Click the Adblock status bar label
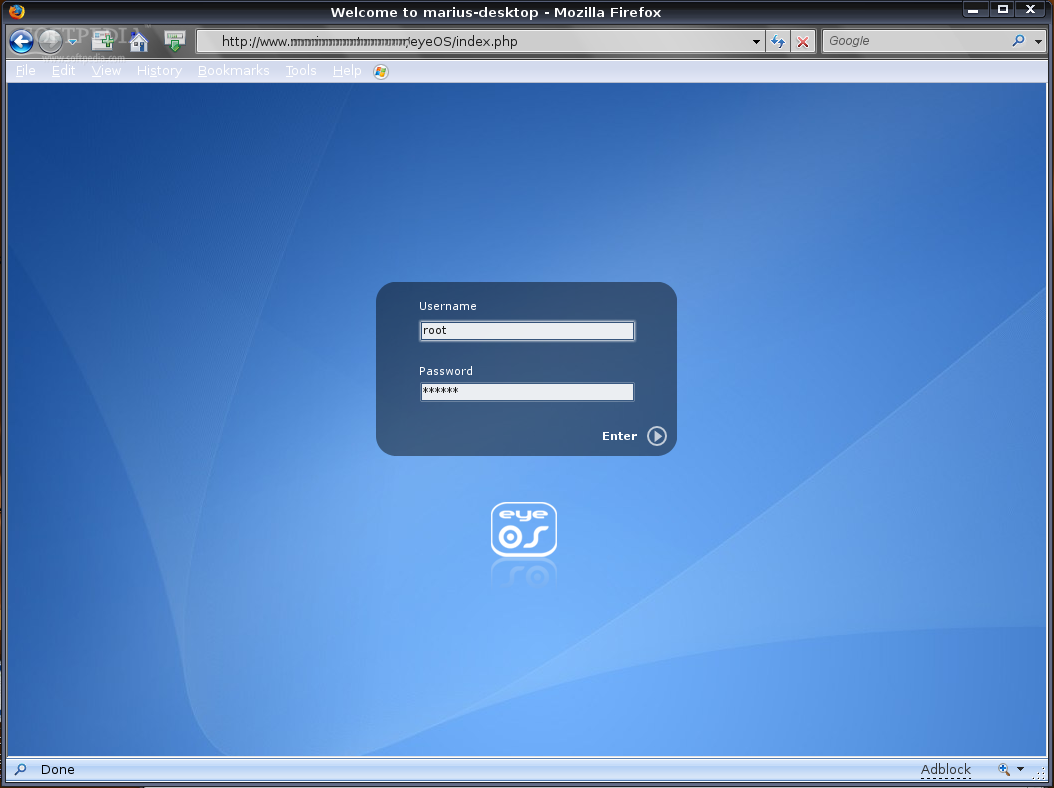The width and height of the screenshot is (1054, 788). 946,769
